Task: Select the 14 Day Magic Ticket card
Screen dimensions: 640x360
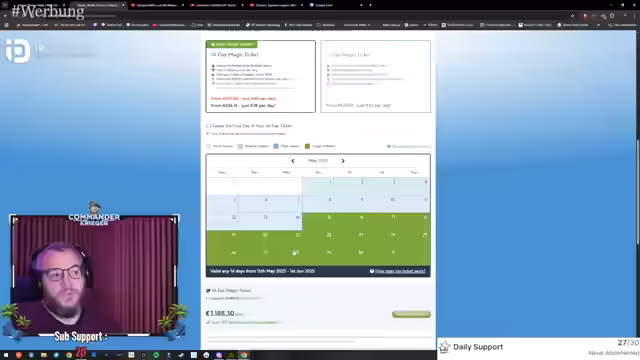Action: pyautogui.click(x=260, y=76)
